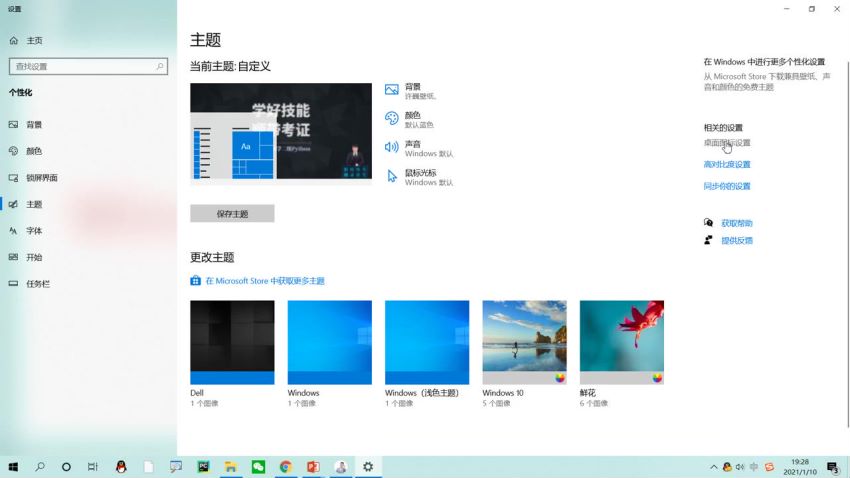The width and height of the screenshot is (850, 478).
Task: Click the 保存主题 button
Action: [x=232, y=214]
